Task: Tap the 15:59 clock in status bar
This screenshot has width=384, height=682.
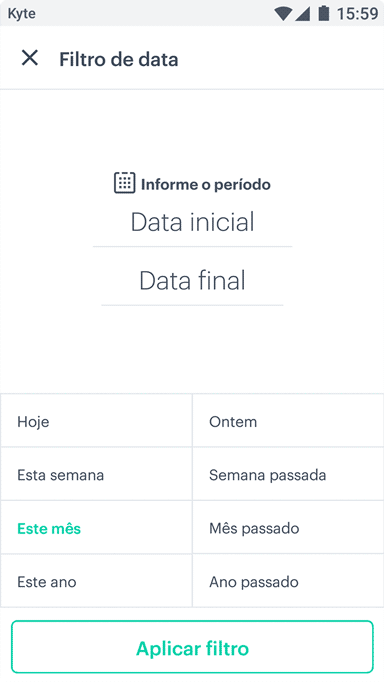Action: (357, 14)
